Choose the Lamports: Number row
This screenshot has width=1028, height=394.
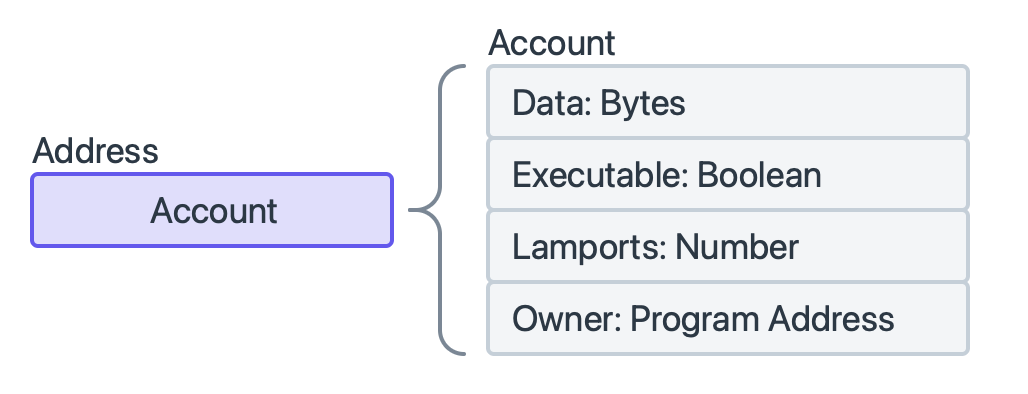click(728, 246)
